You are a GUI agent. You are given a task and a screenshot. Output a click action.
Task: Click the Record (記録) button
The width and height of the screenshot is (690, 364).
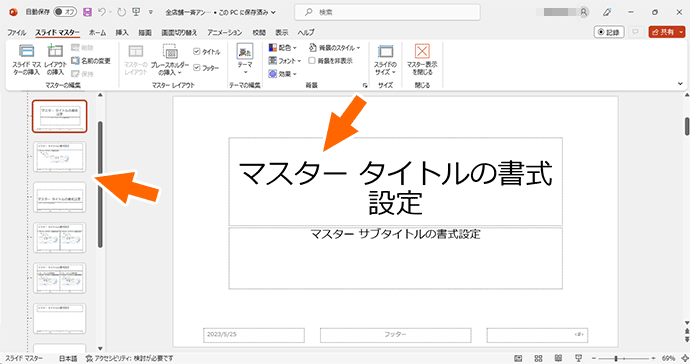609,32
